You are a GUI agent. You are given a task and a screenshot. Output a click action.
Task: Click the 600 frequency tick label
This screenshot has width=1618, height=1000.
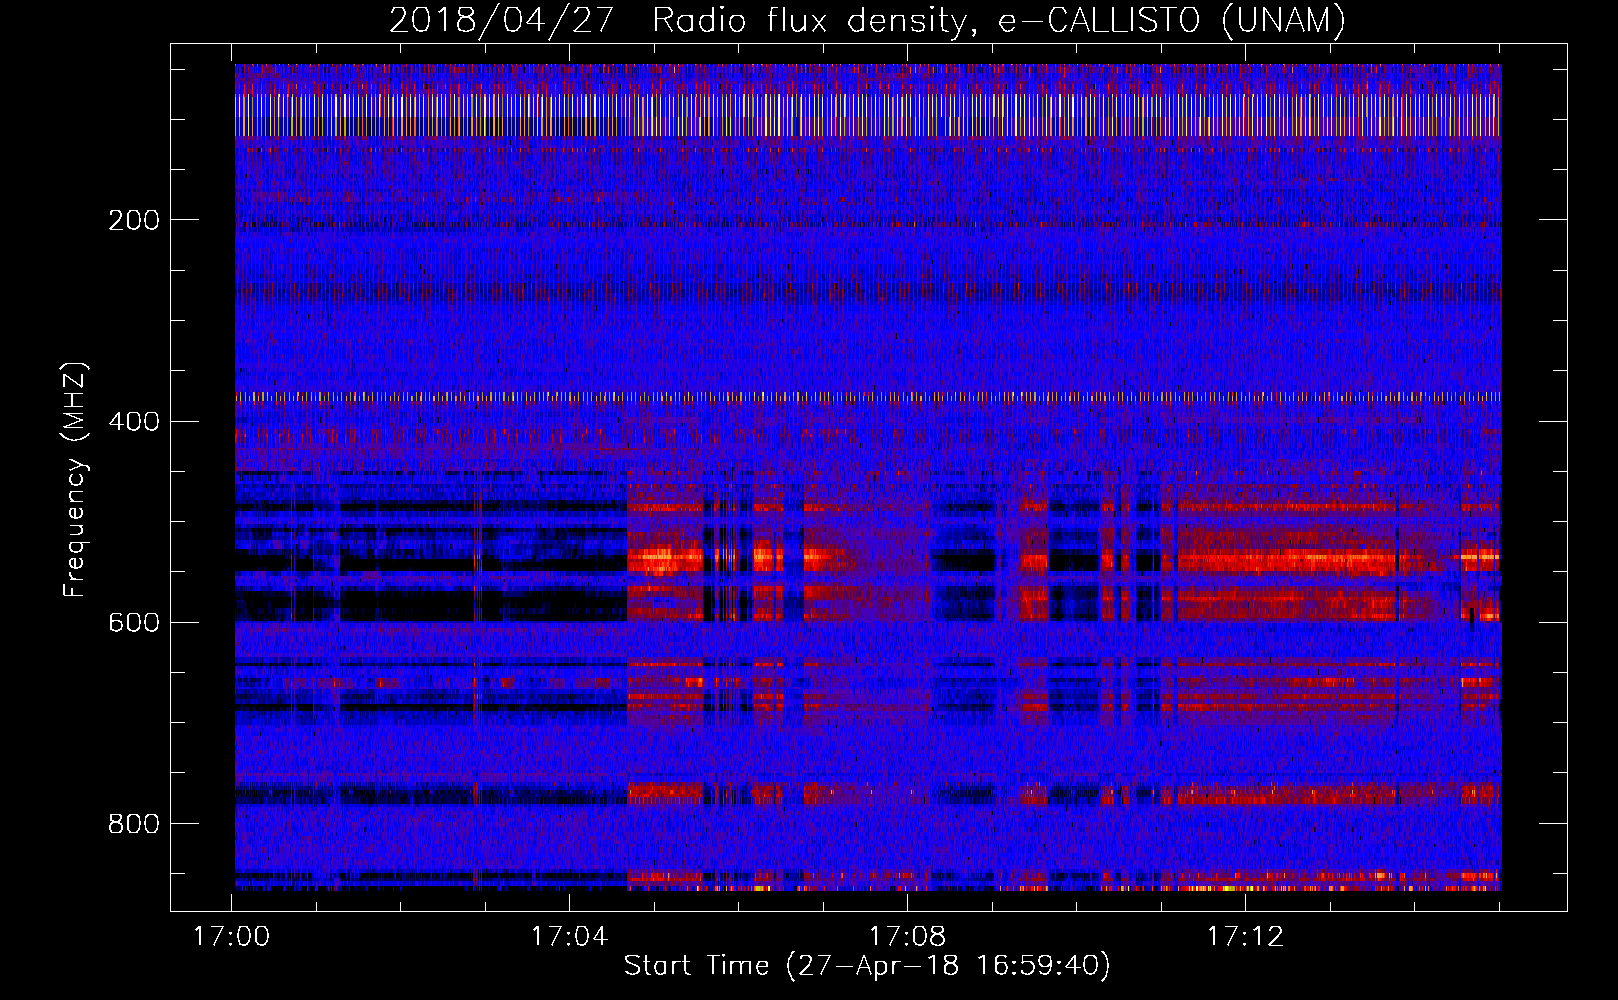133,622
